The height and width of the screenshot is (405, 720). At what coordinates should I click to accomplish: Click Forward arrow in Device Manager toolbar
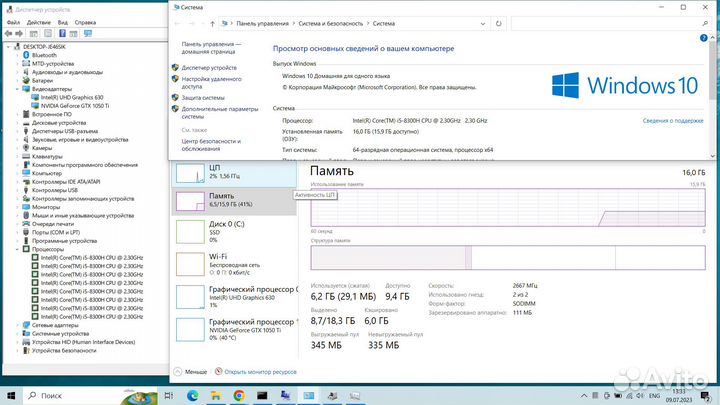[x=19, y=34]
